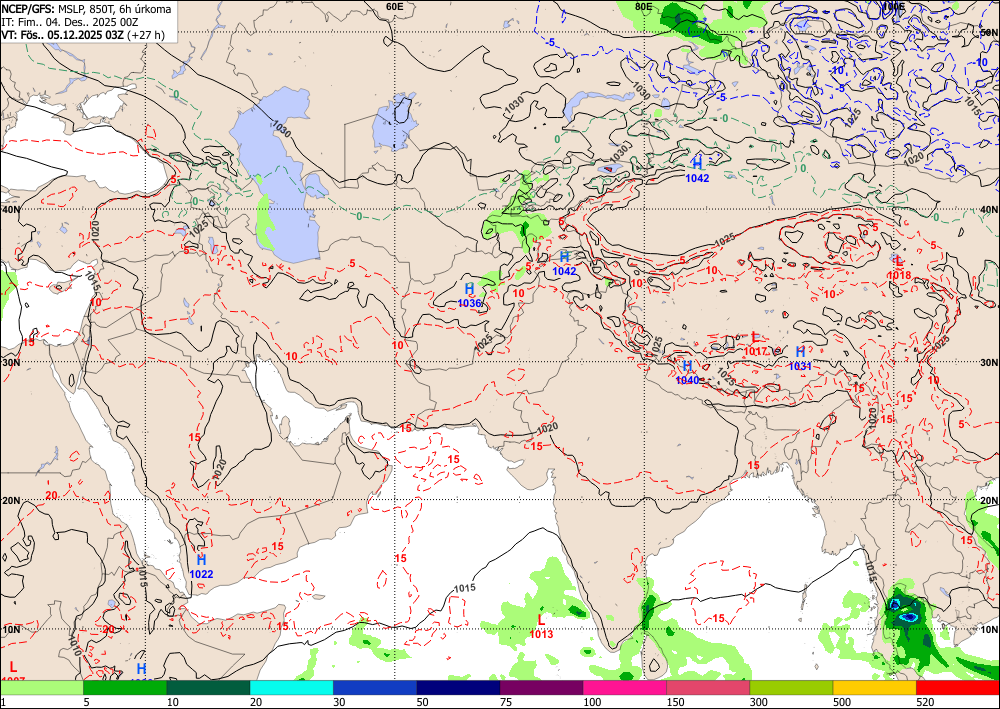Click the "1013" low pressure value
This screenshot has width=1000, height=709.
[x=541, y=634]
